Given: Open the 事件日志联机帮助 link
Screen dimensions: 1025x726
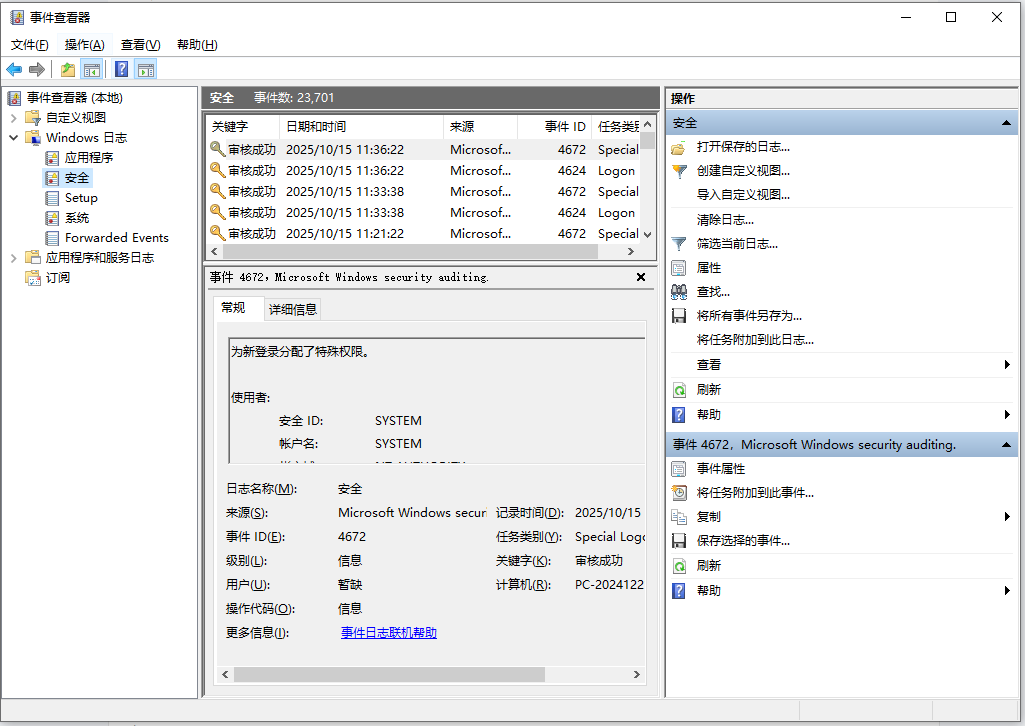Looking at the screenshot, I should [x=388, y=633].
